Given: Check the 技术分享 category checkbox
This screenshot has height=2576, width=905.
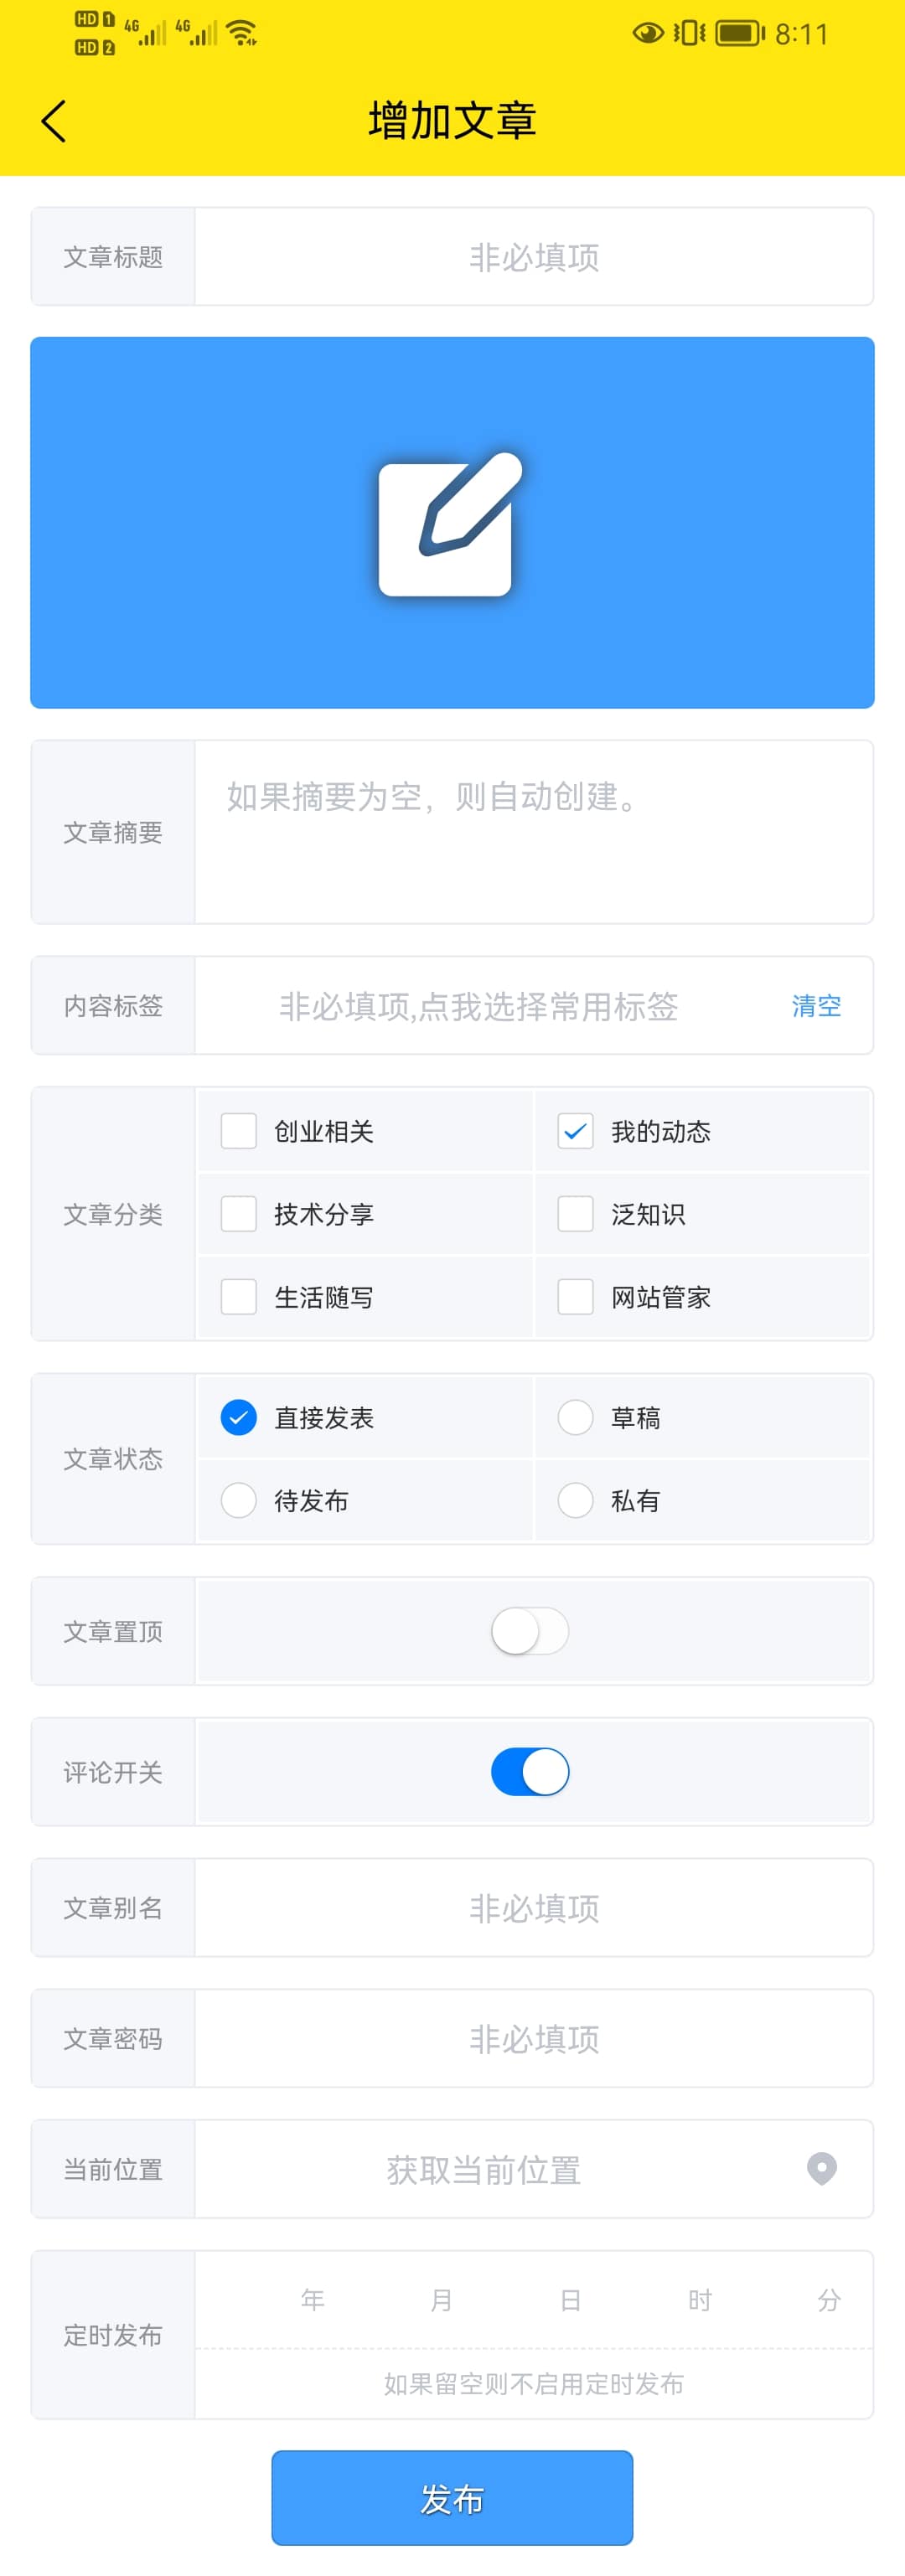Looking at the screenshot, I should coord(239,1214).
